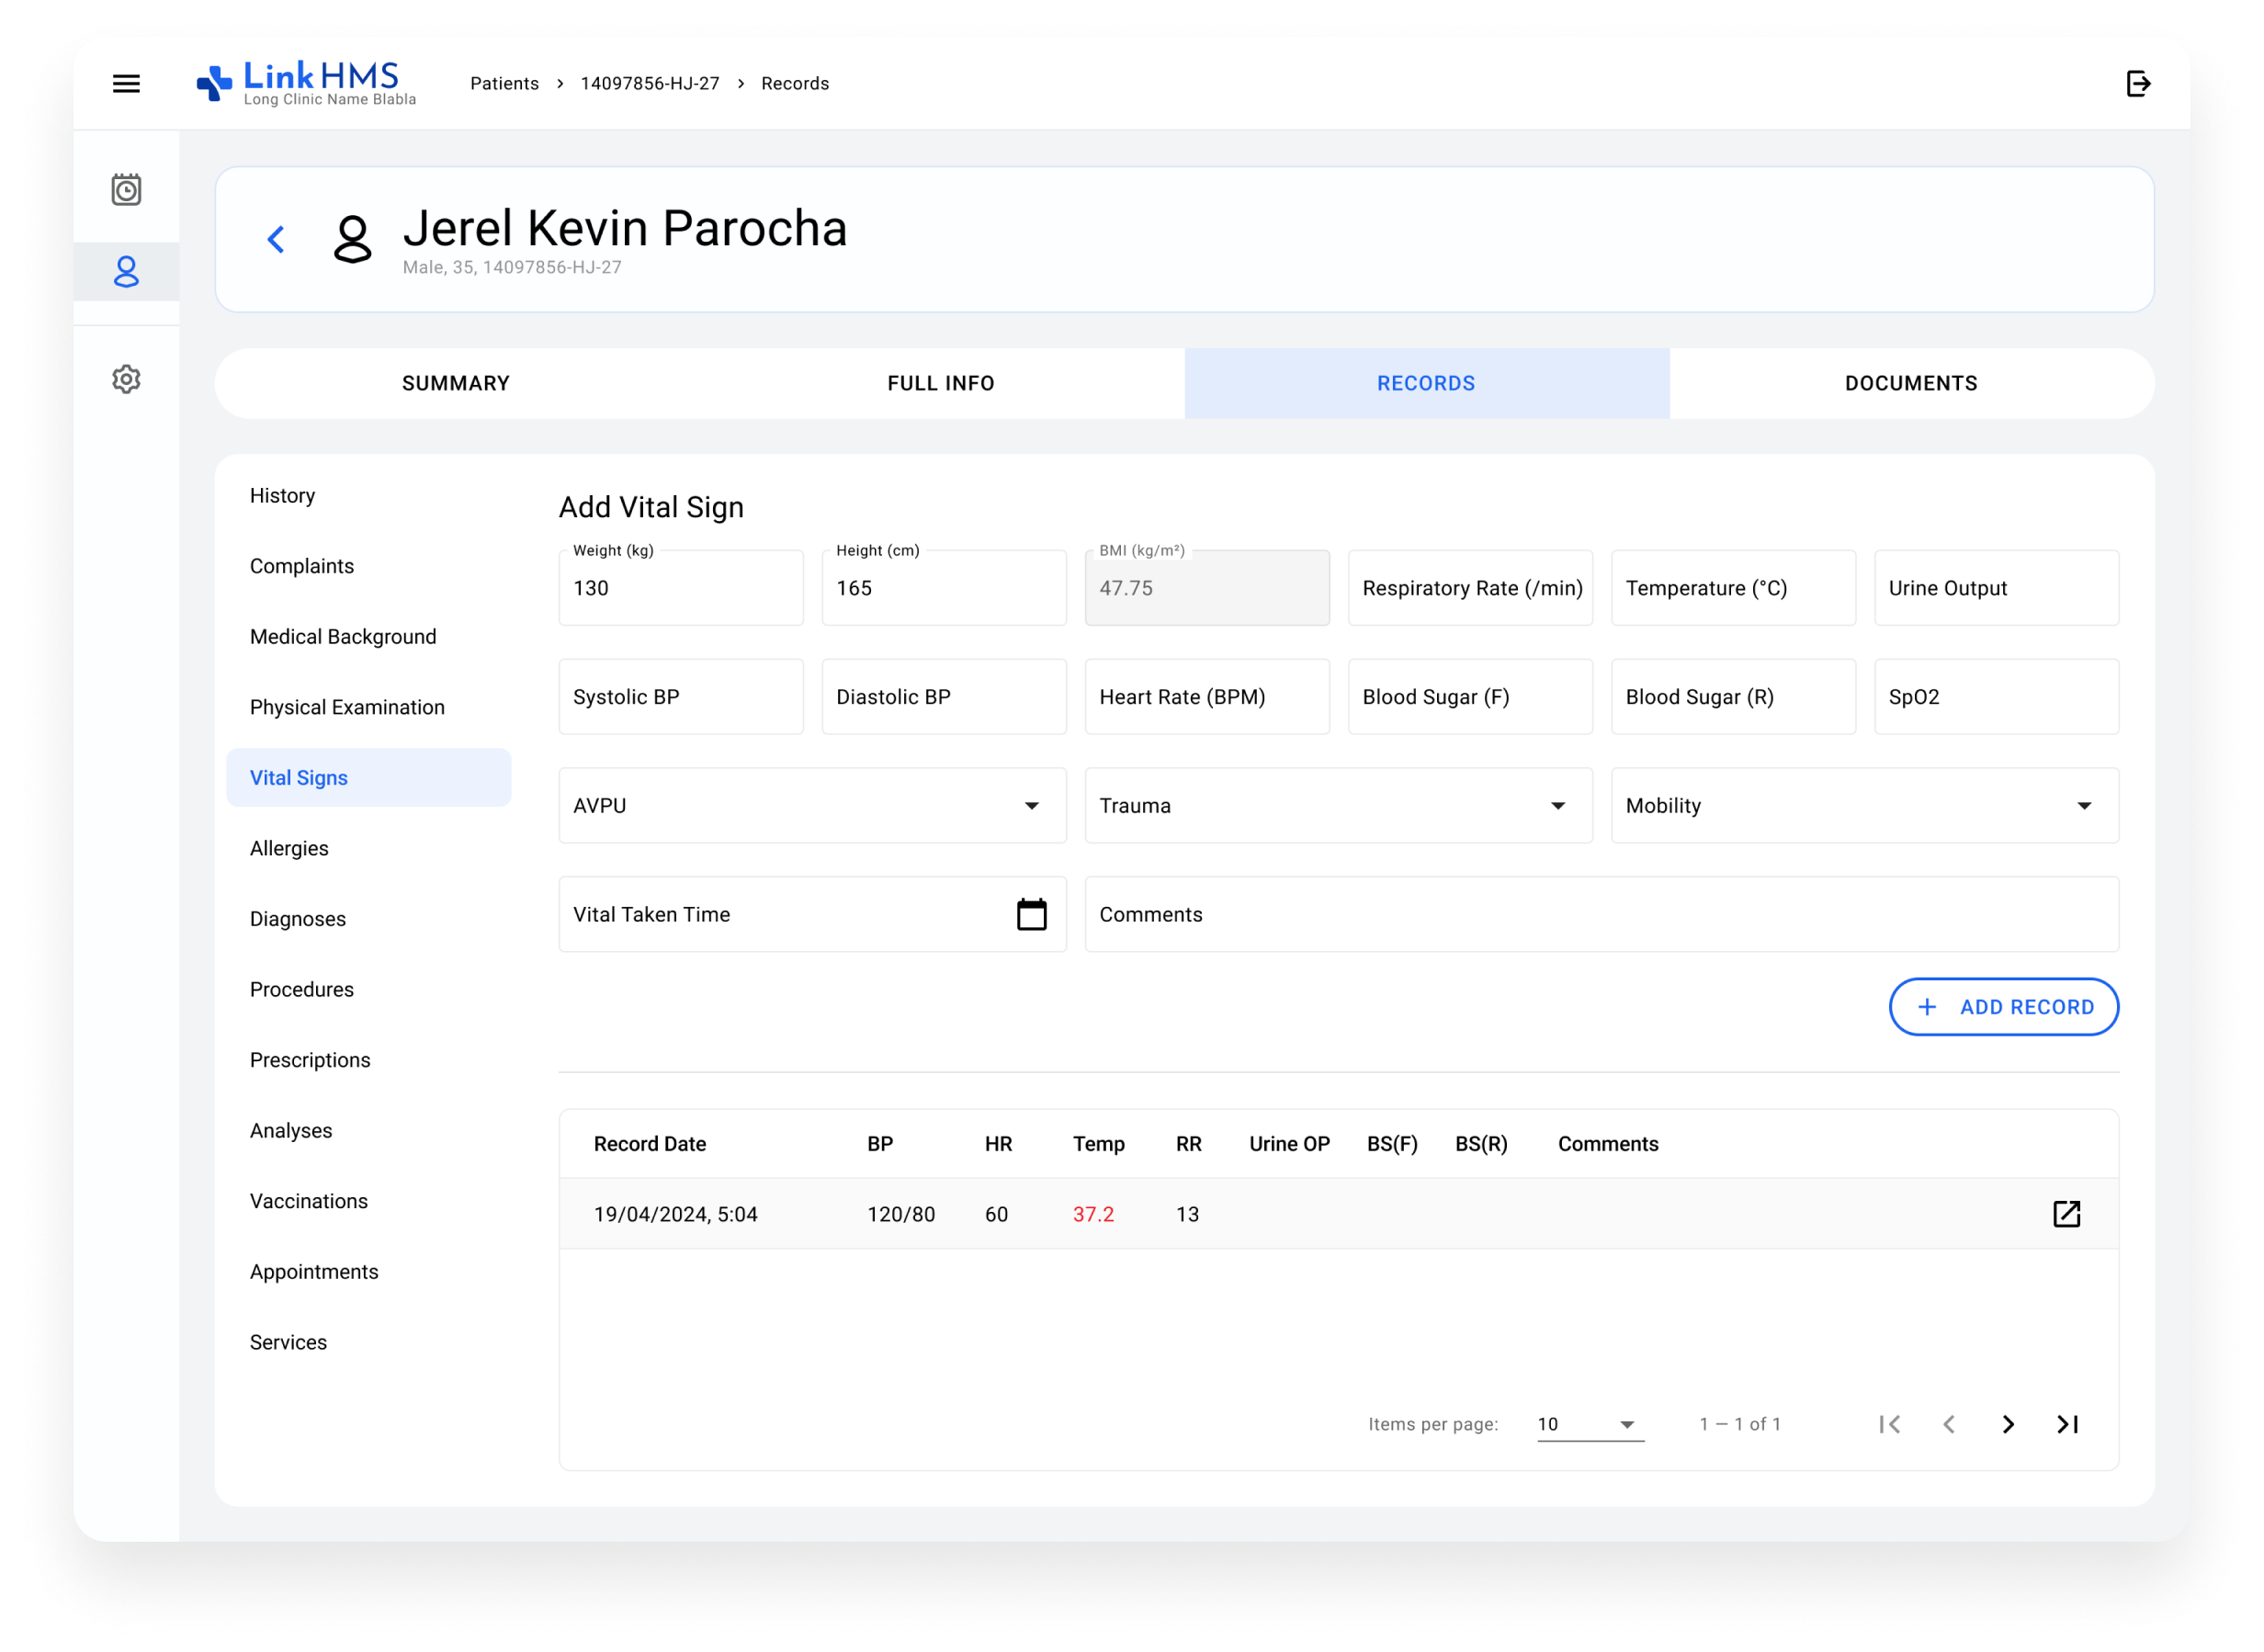Viewport: 2264px width, 1652px height.
Task: Click Records breadcrumb link
Action: pos(795,84)
